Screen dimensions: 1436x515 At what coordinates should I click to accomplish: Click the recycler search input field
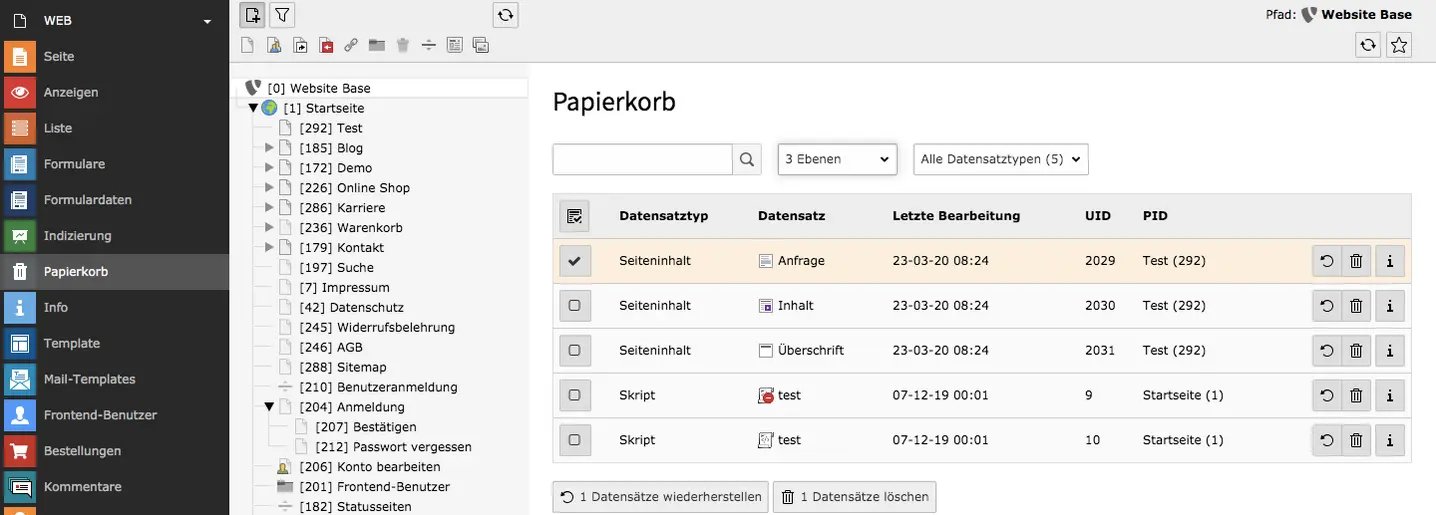642,159
